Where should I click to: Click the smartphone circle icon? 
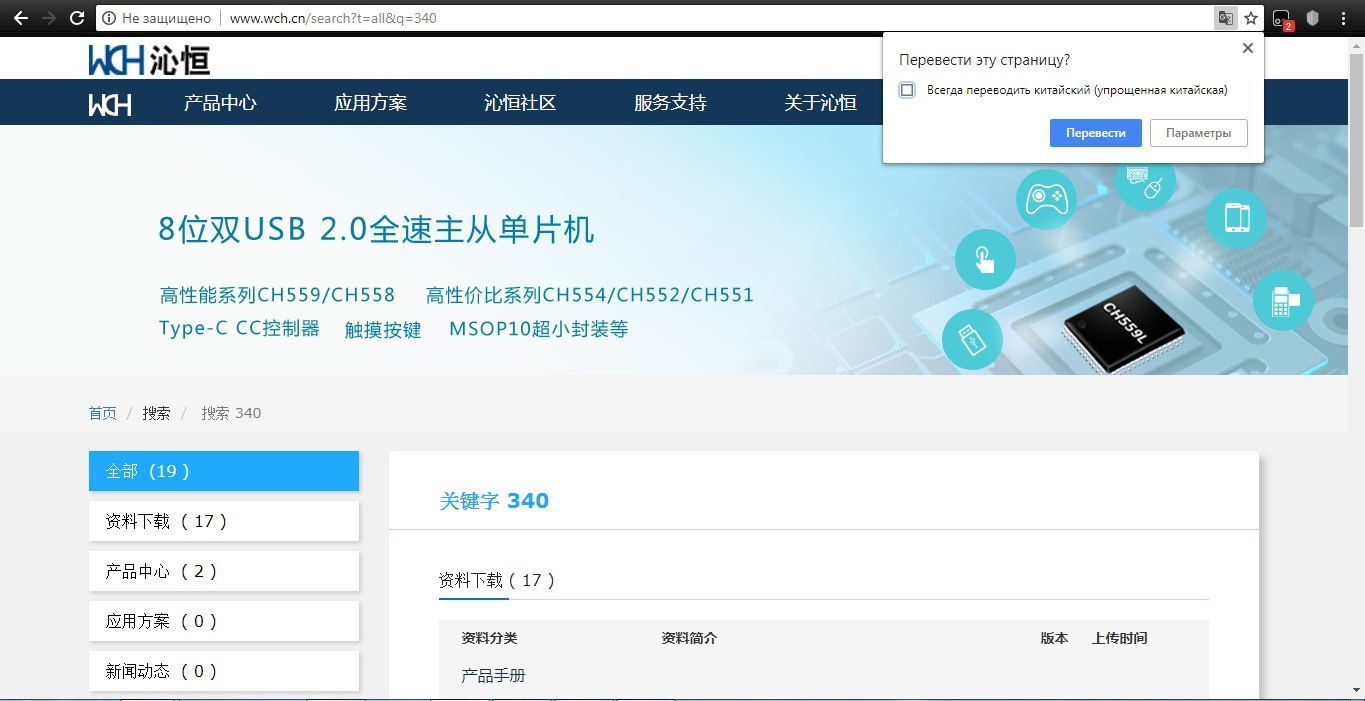pyautogui.click(x=1237, y=217)
